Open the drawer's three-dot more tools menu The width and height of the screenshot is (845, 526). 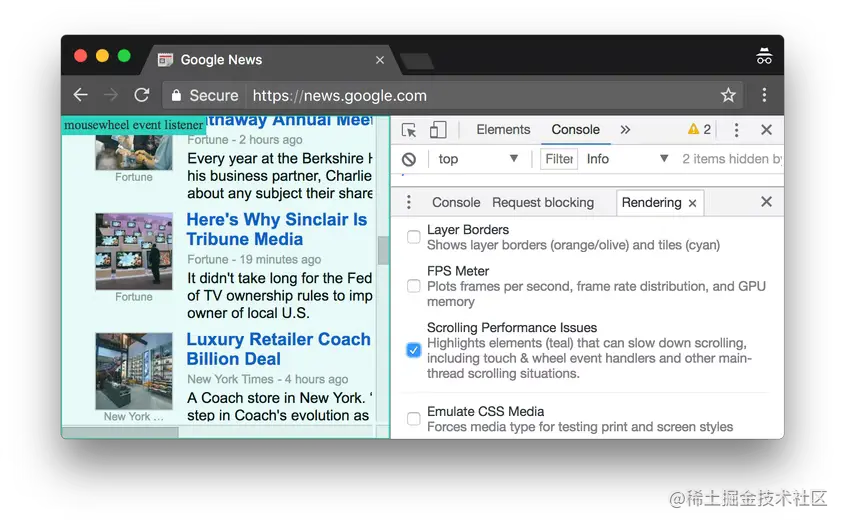tap(408, 202)
